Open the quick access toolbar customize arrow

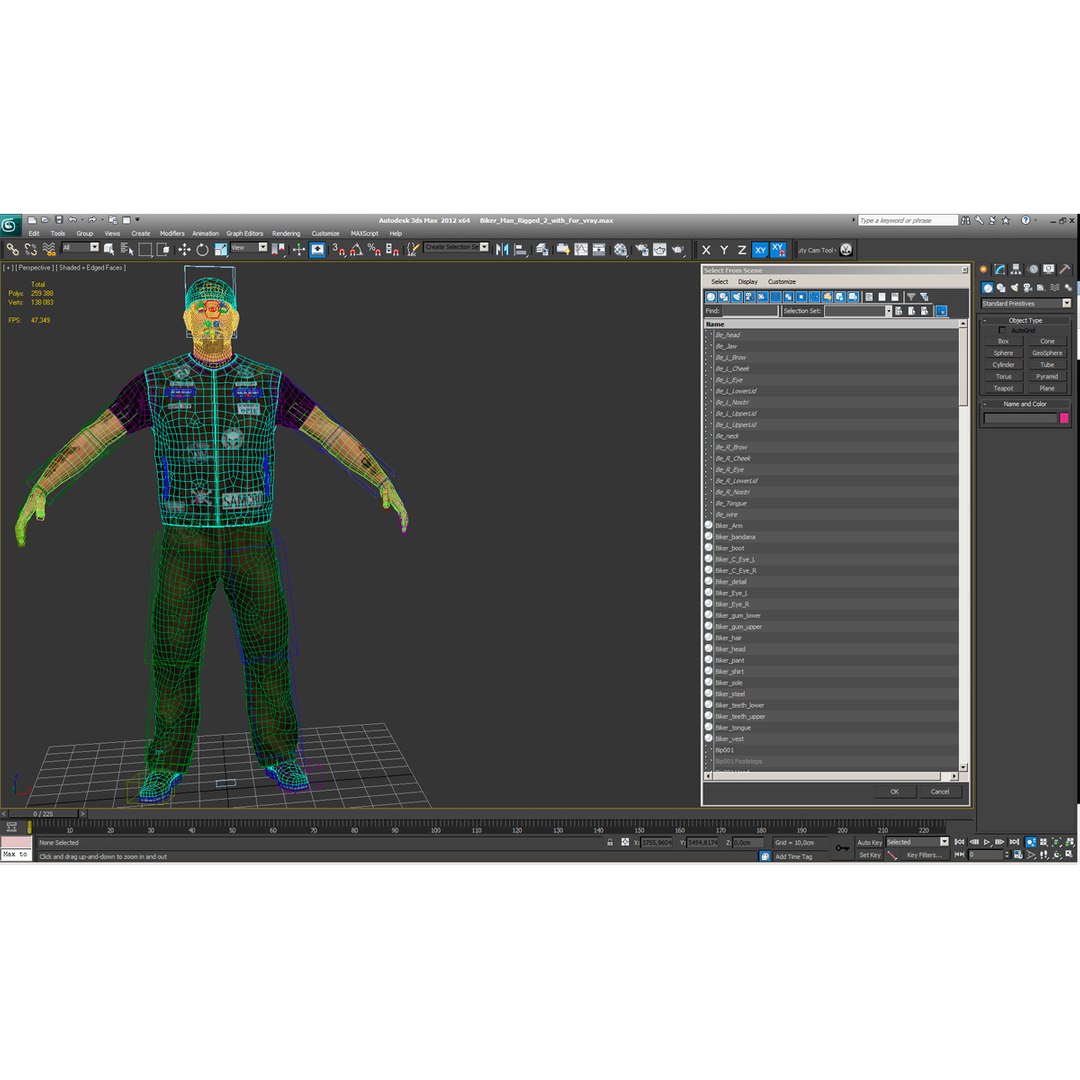pos(137,220)
